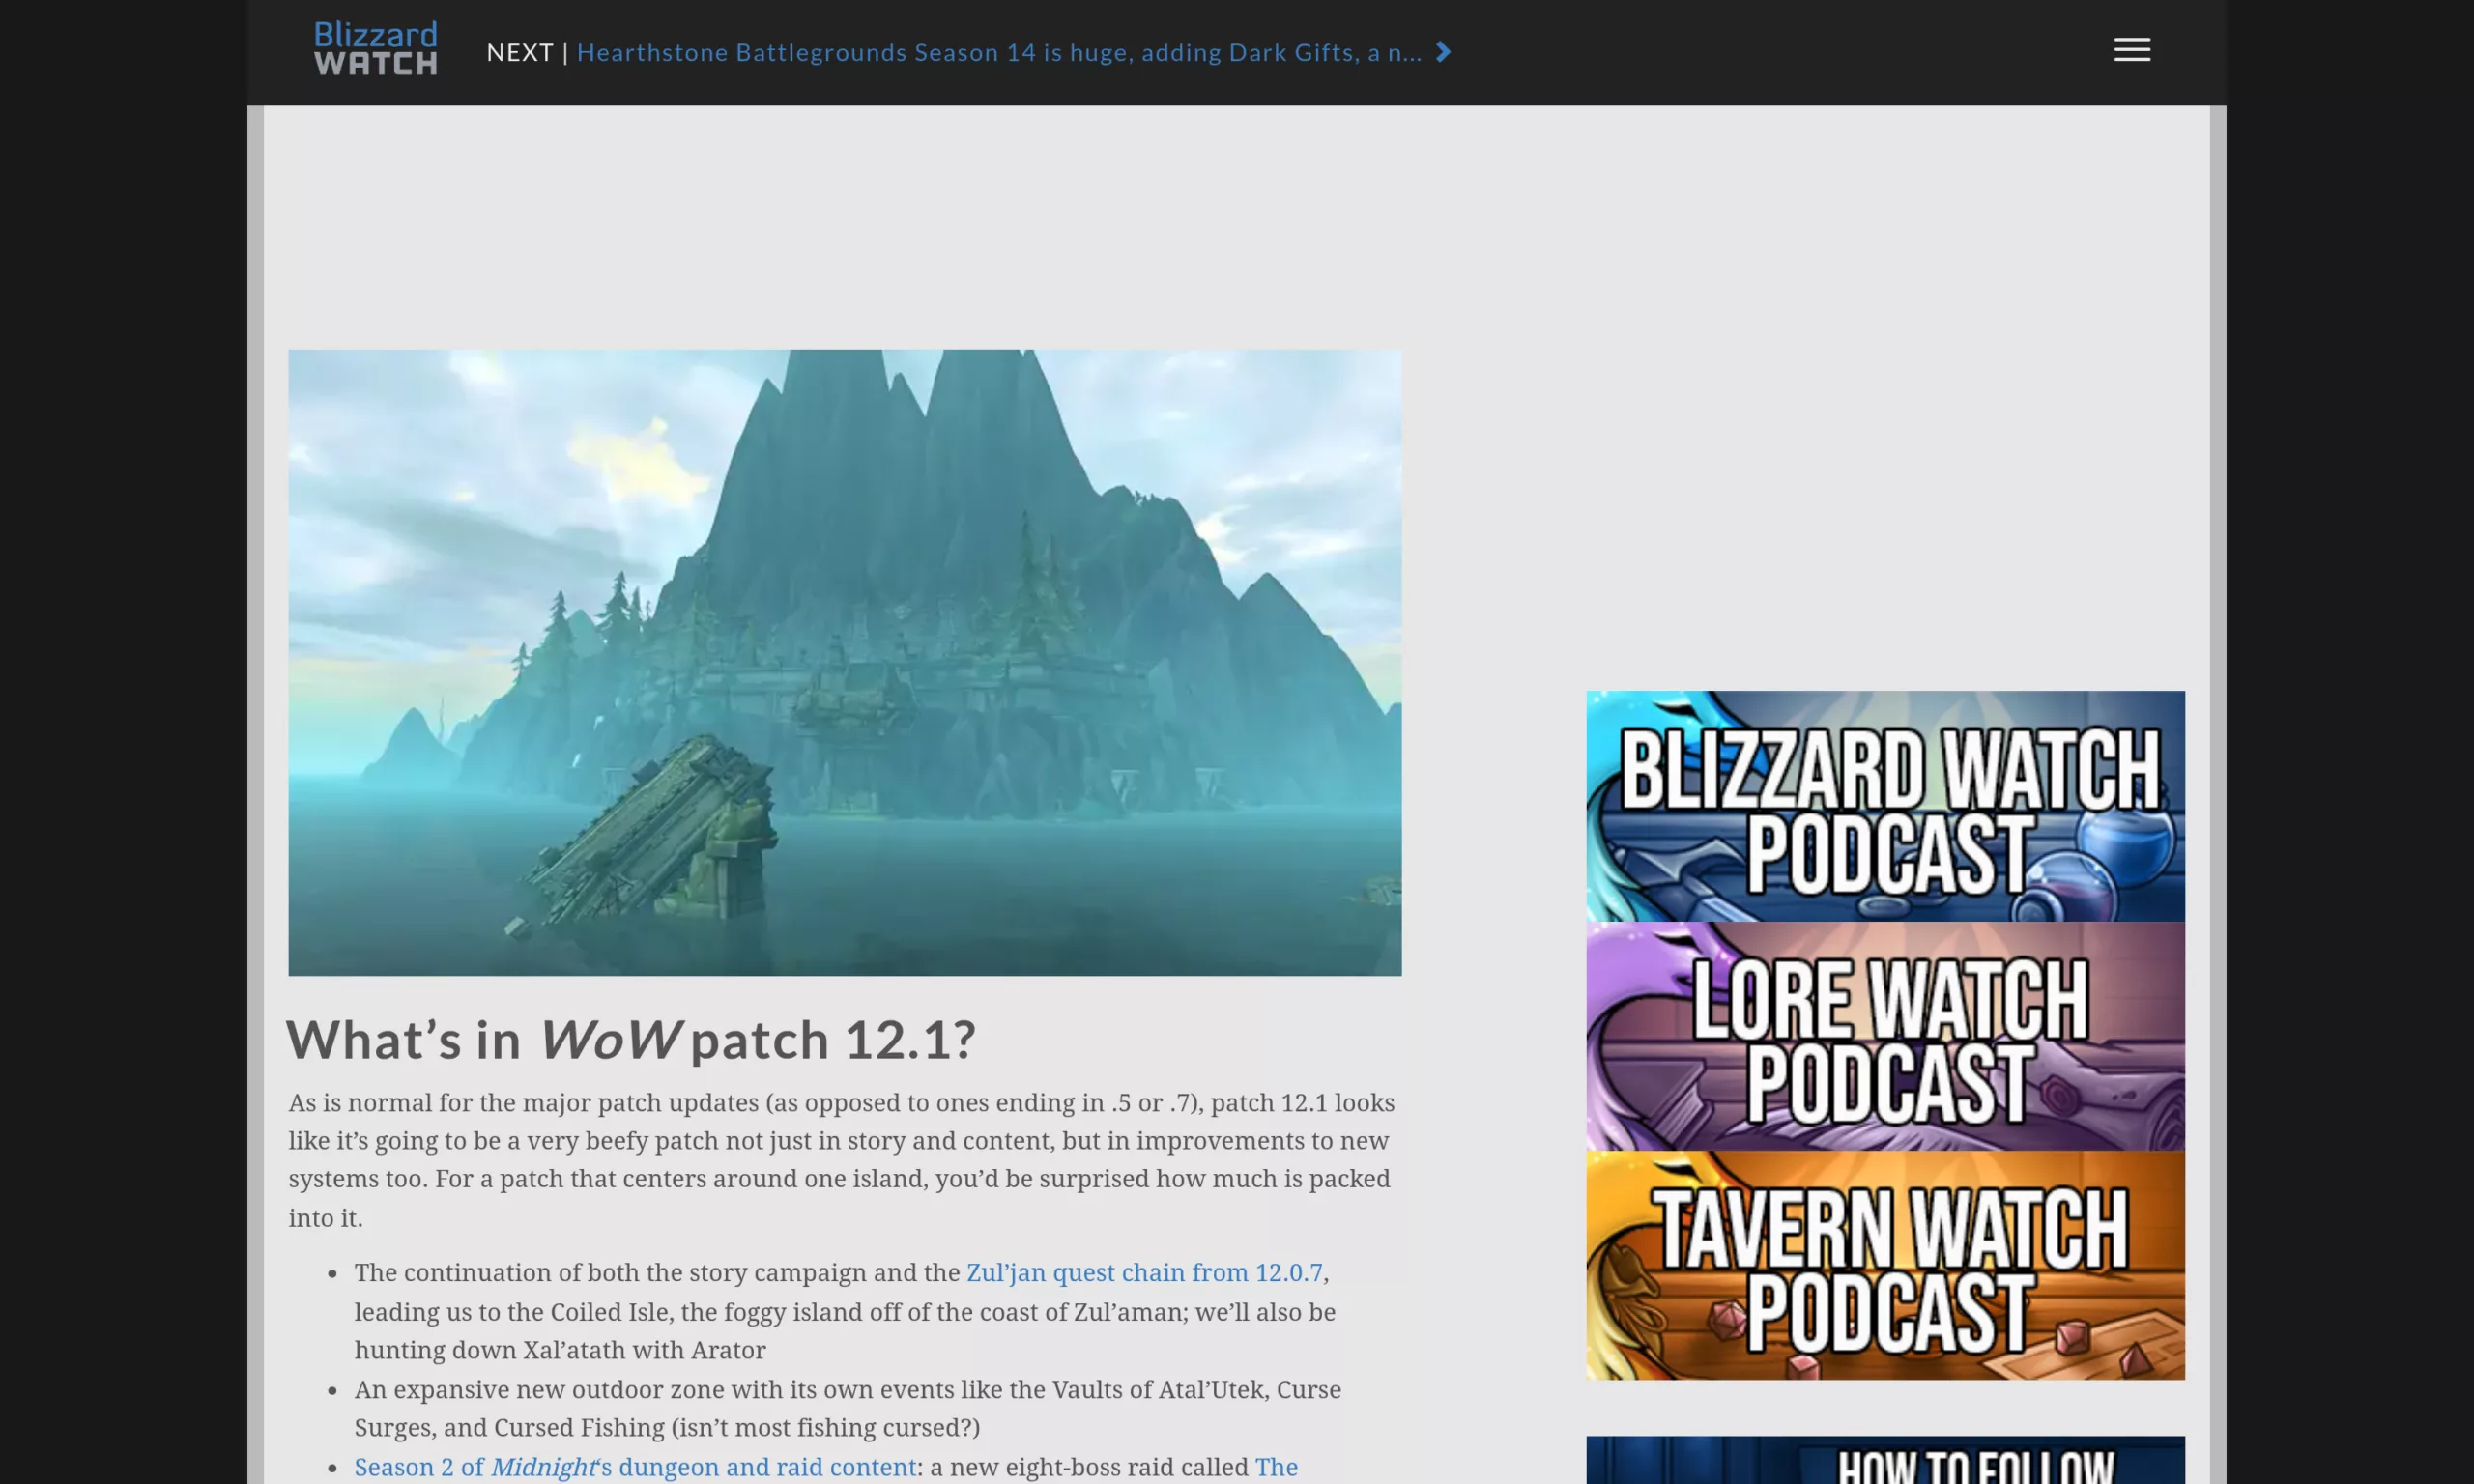Click the text "hunting down Xal'atath with Arator"
The height and width of the screenshot is (1484, 2474).
(x=560, y=1350)
